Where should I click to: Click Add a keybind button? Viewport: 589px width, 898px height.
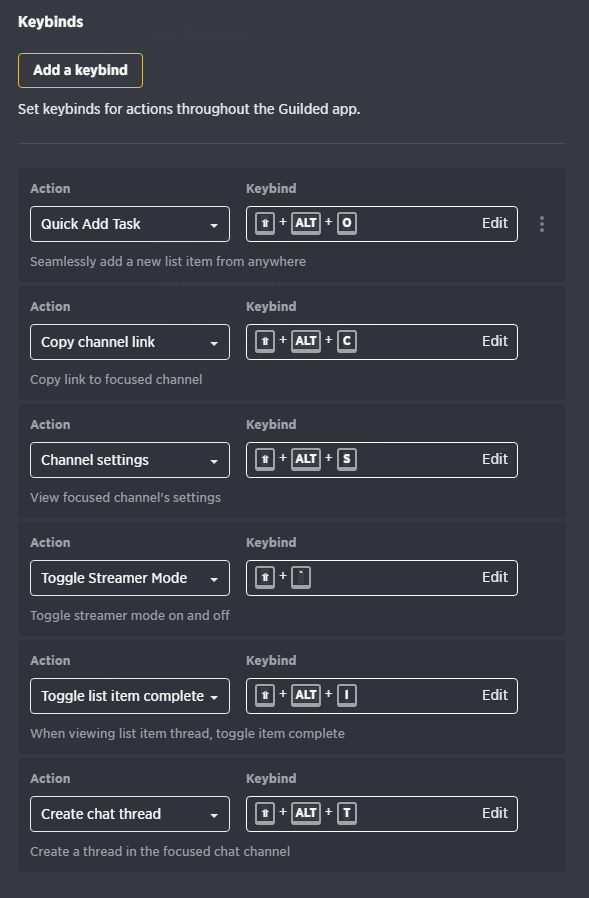pyautogui.click(x=80, y=70)
